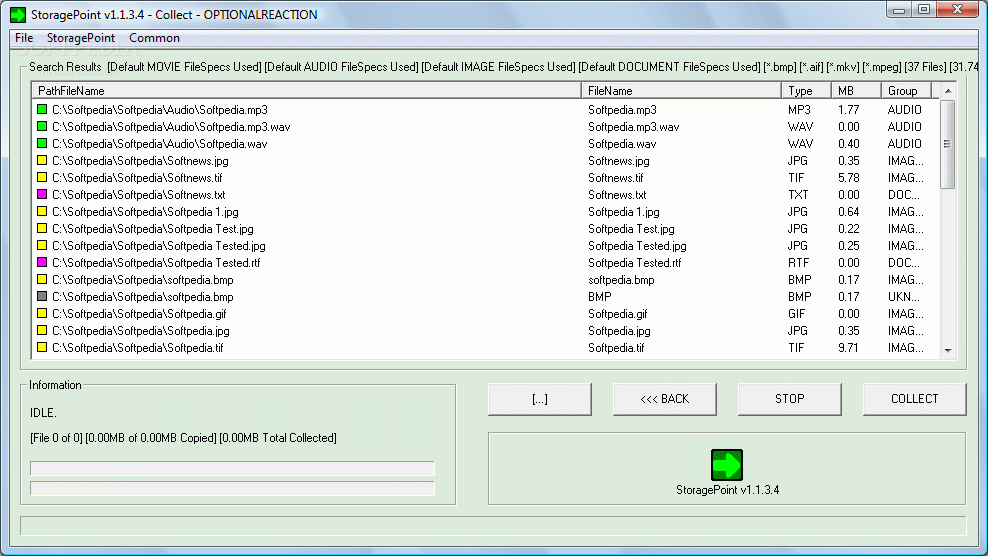The image size is (988, 556).
Task: Click yellow icon of Softnews.tif row
Action: [x=42, y=178]
